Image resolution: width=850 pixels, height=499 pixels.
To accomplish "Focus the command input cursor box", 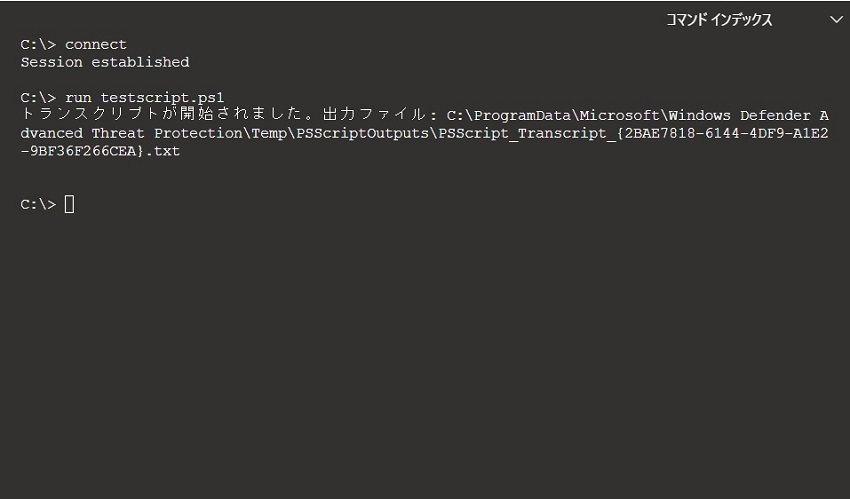I will click(69, 204).
